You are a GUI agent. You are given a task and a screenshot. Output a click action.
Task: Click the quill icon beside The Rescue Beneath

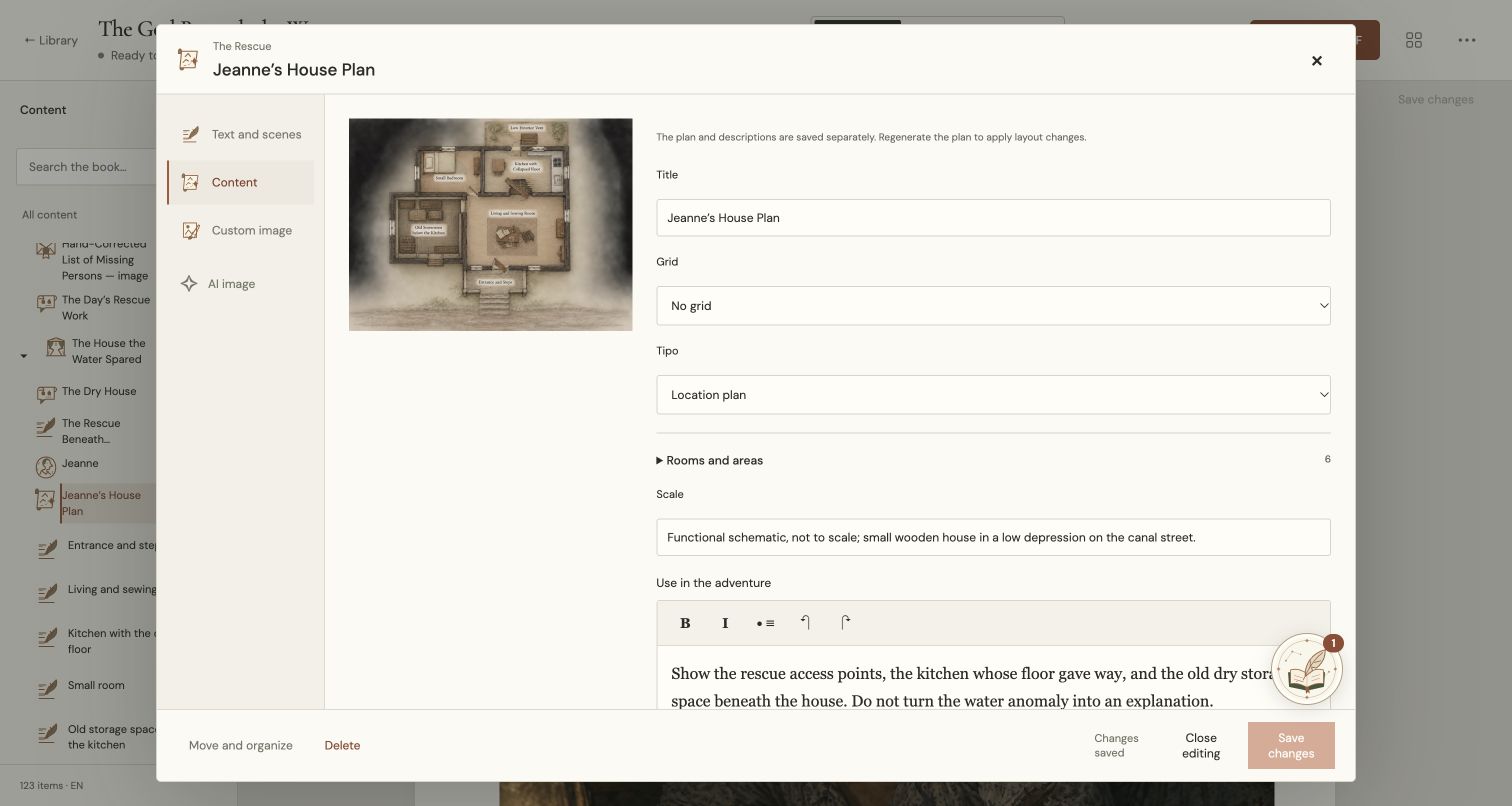[46, 426]
